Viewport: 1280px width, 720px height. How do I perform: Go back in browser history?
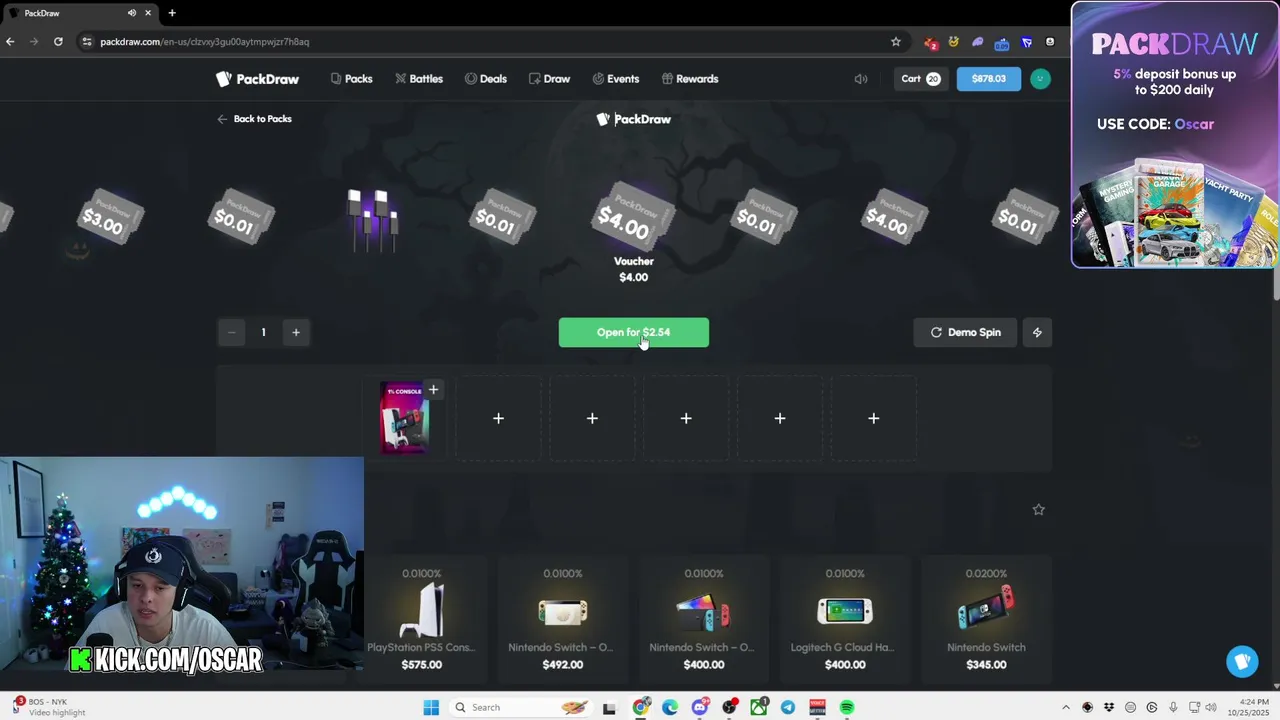coord(10,42)
